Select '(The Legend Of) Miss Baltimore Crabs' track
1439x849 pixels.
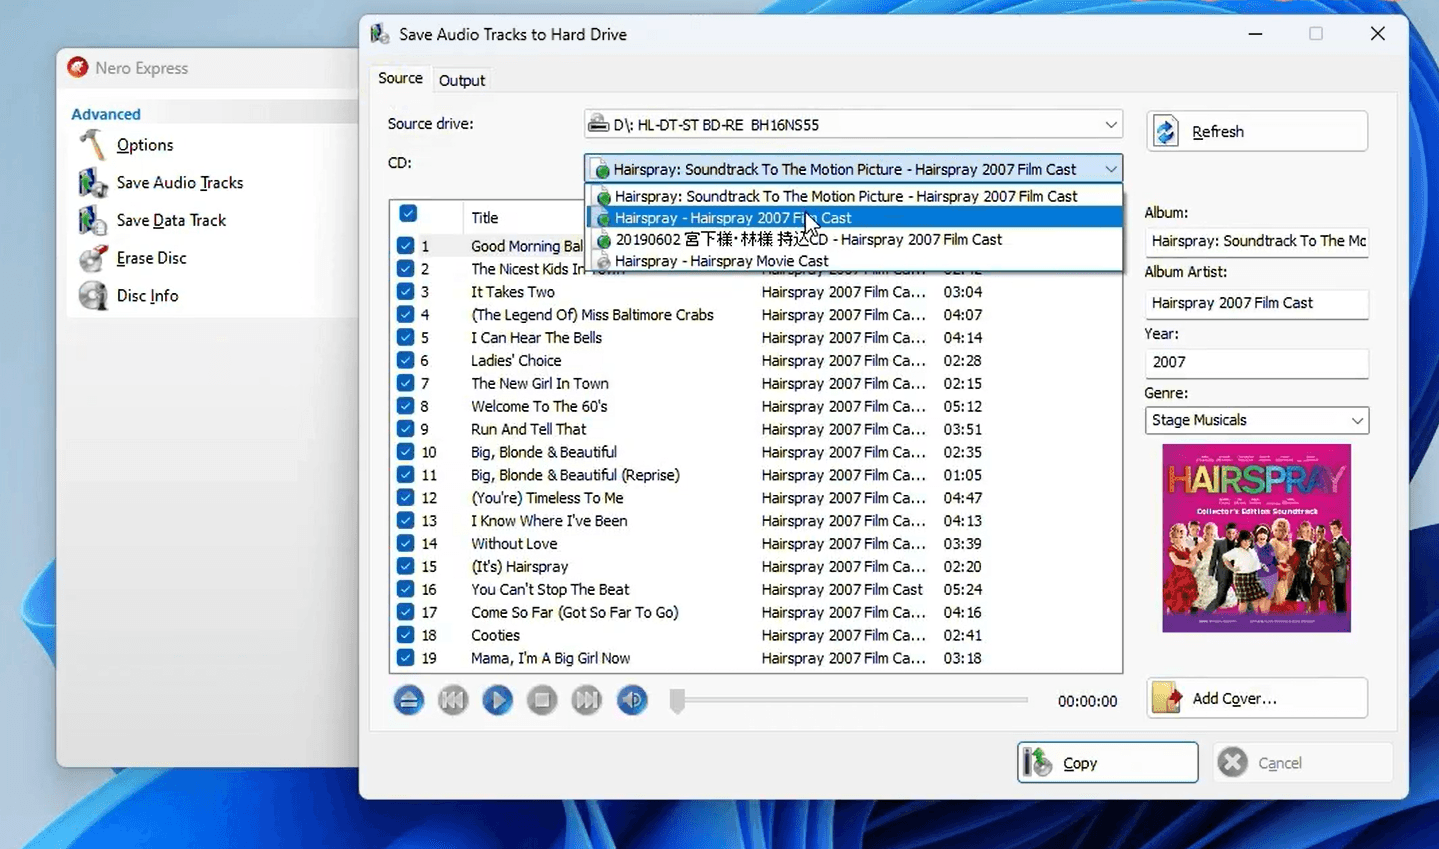592,315
